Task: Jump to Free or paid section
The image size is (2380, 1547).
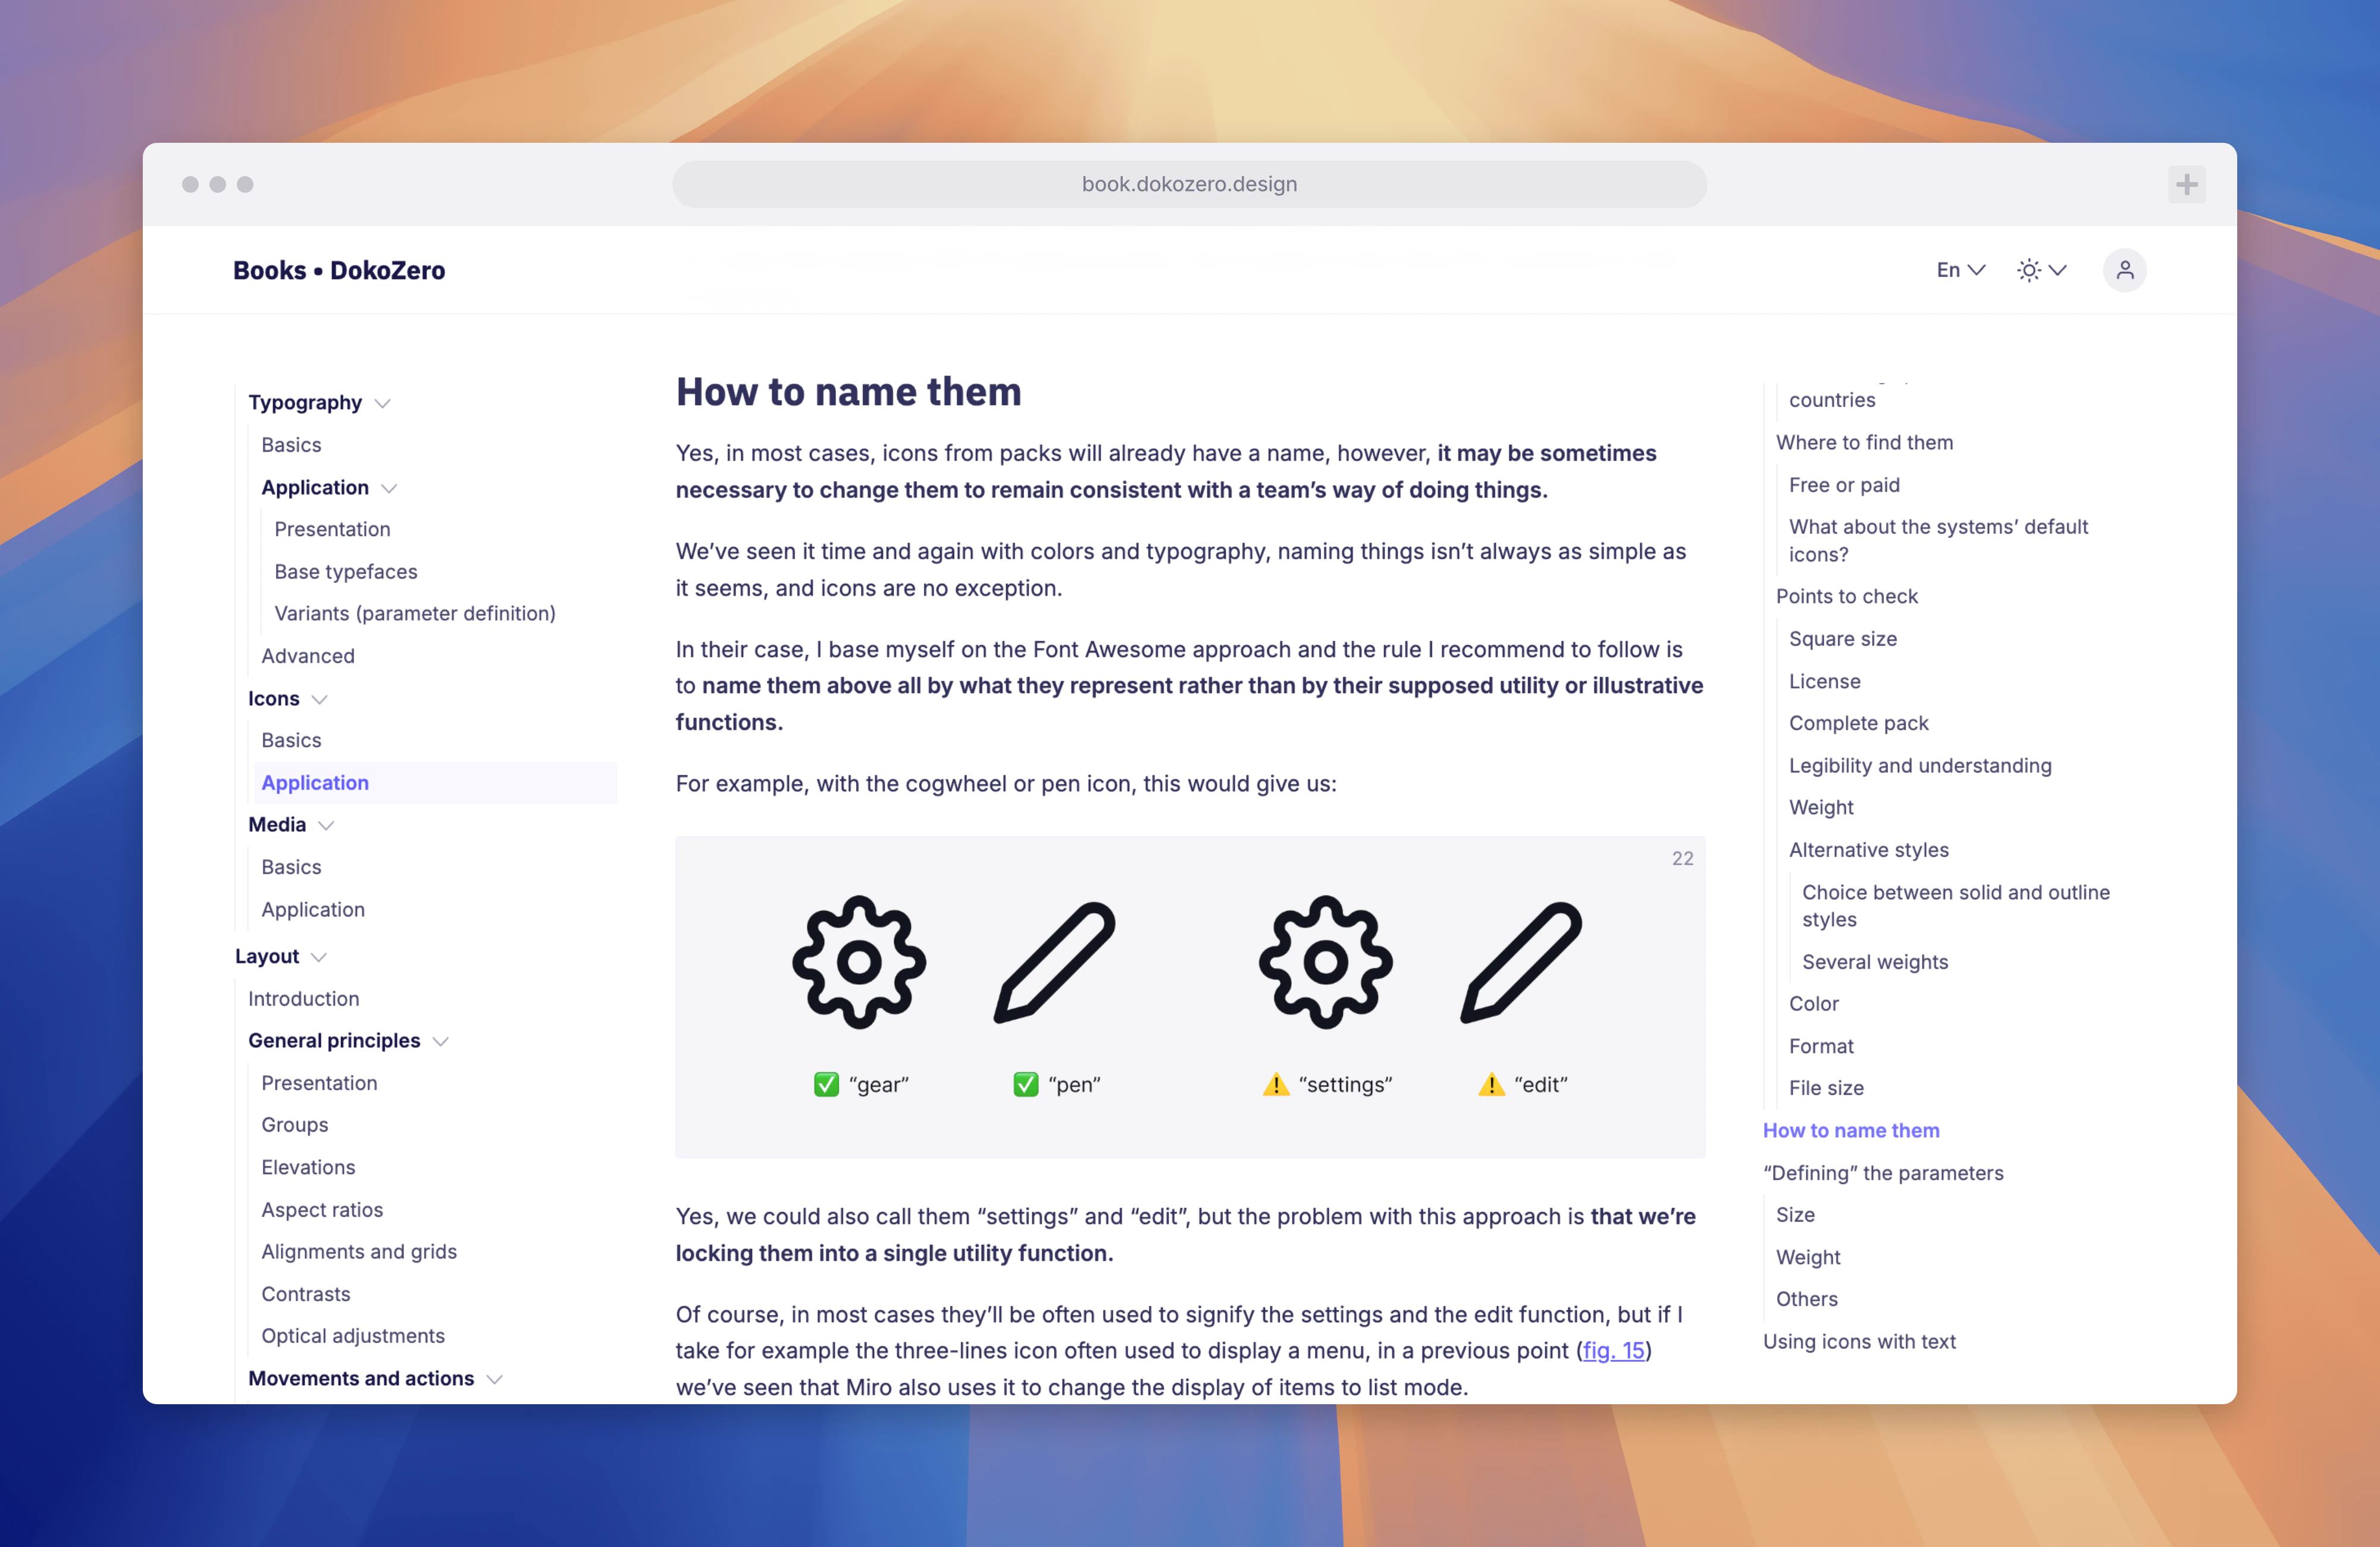Action: (1844, 485)
